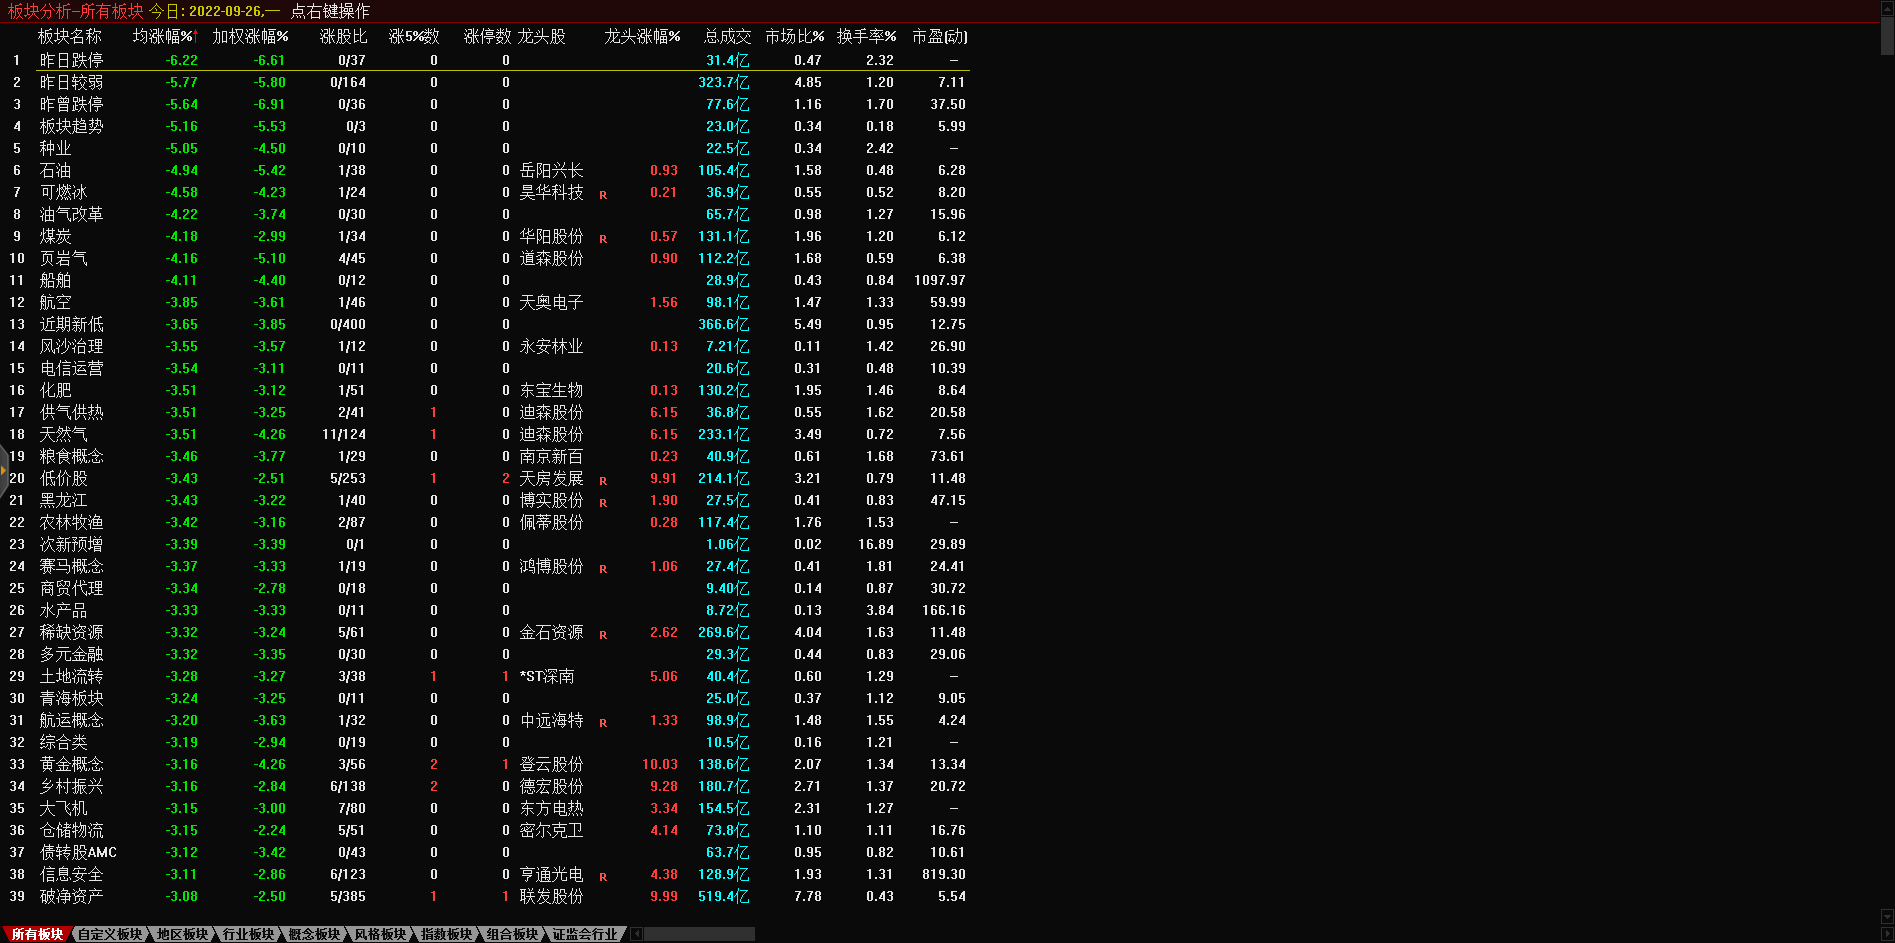Sort by 换手率% column header
Viewport: 1895px width, 943px height.
tap(866, 36)
